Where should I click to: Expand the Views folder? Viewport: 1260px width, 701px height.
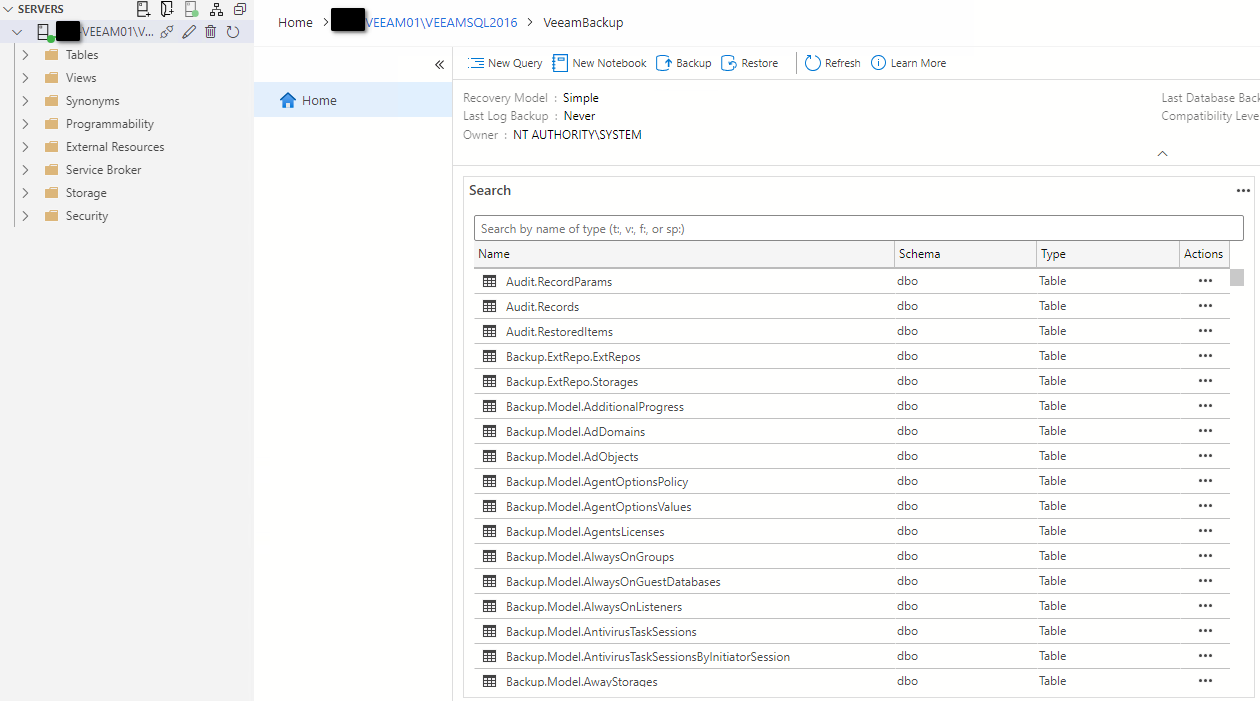coord(26,78)
